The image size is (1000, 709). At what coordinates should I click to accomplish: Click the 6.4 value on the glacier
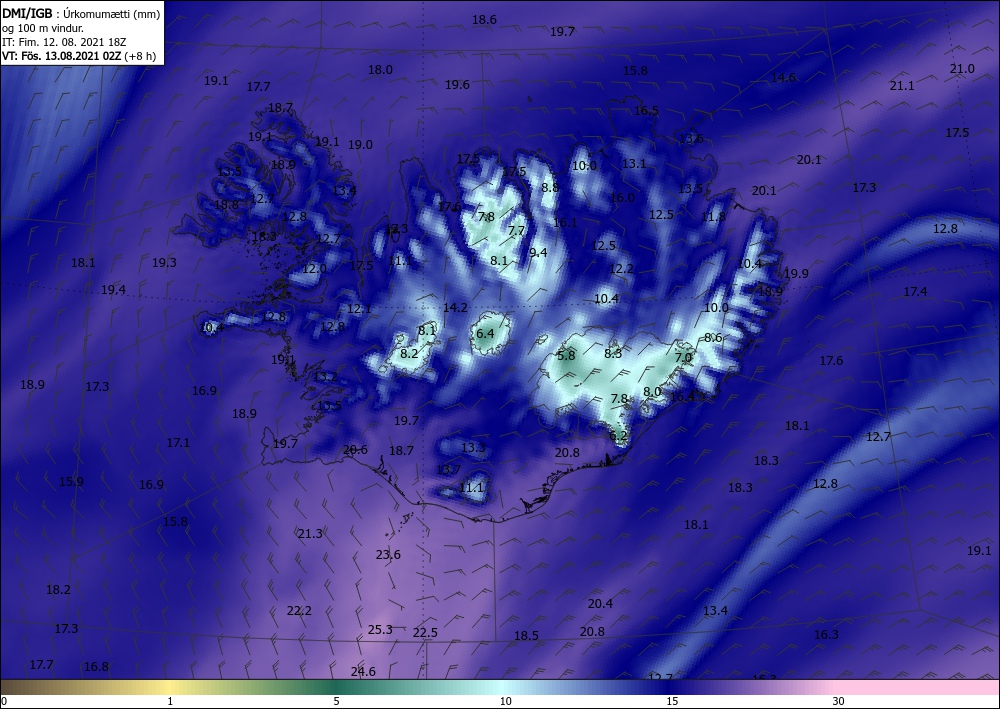point(485,333)
